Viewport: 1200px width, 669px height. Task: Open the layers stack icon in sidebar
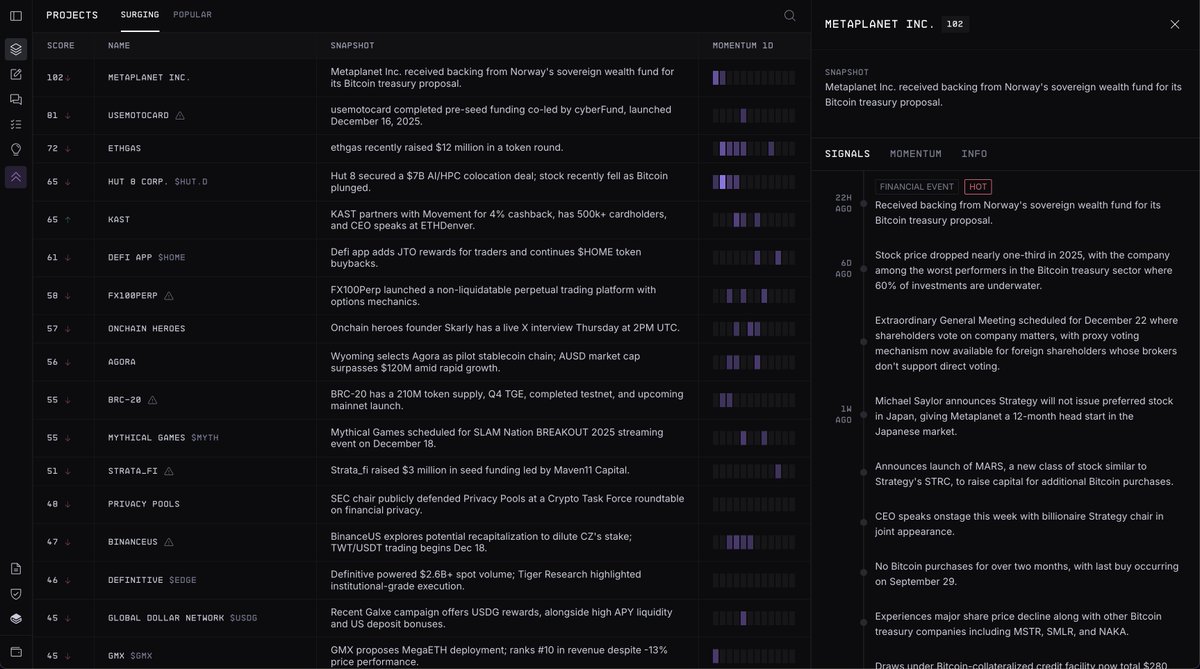[16, 49]
